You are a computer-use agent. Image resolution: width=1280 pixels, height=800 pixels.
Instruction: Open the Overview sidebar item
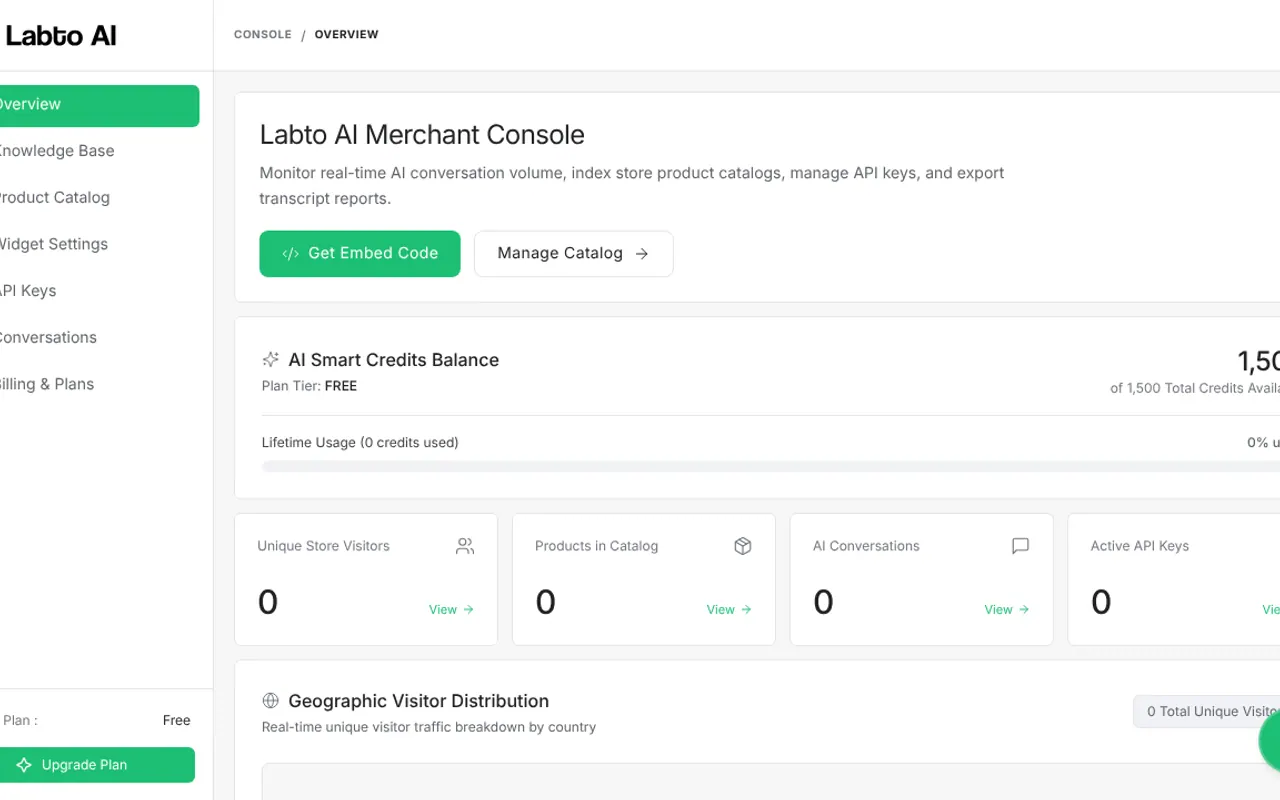(99, 105)
